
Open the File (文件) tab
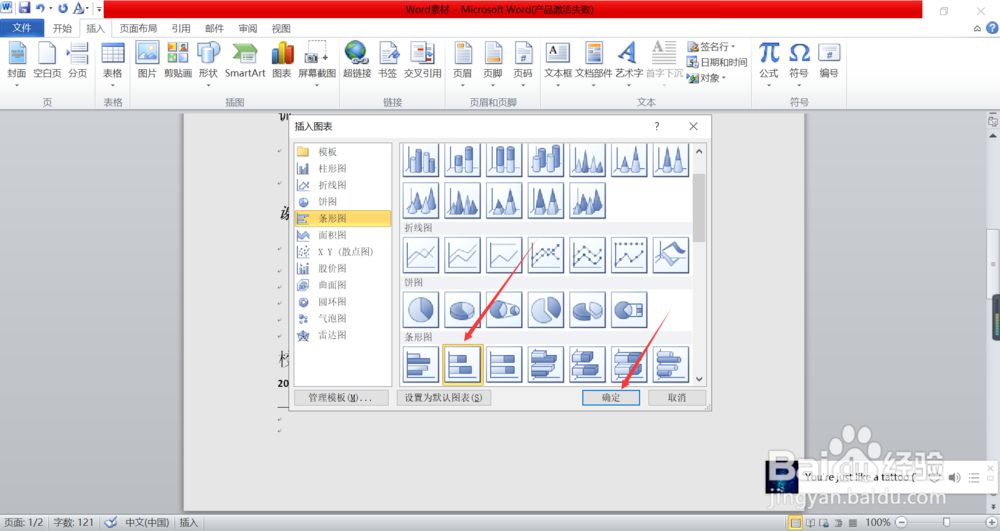pos(22,28)
